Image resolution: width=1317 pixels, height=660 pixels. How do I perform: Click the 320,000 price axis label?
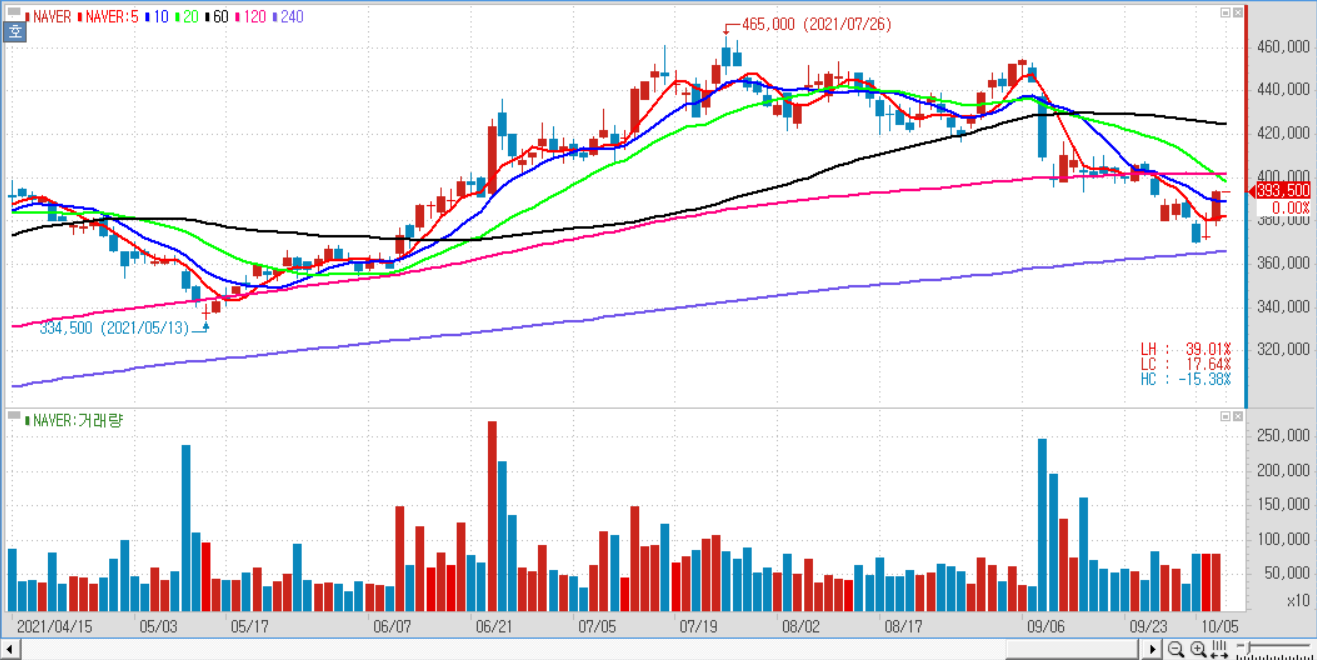(1283, 349)
